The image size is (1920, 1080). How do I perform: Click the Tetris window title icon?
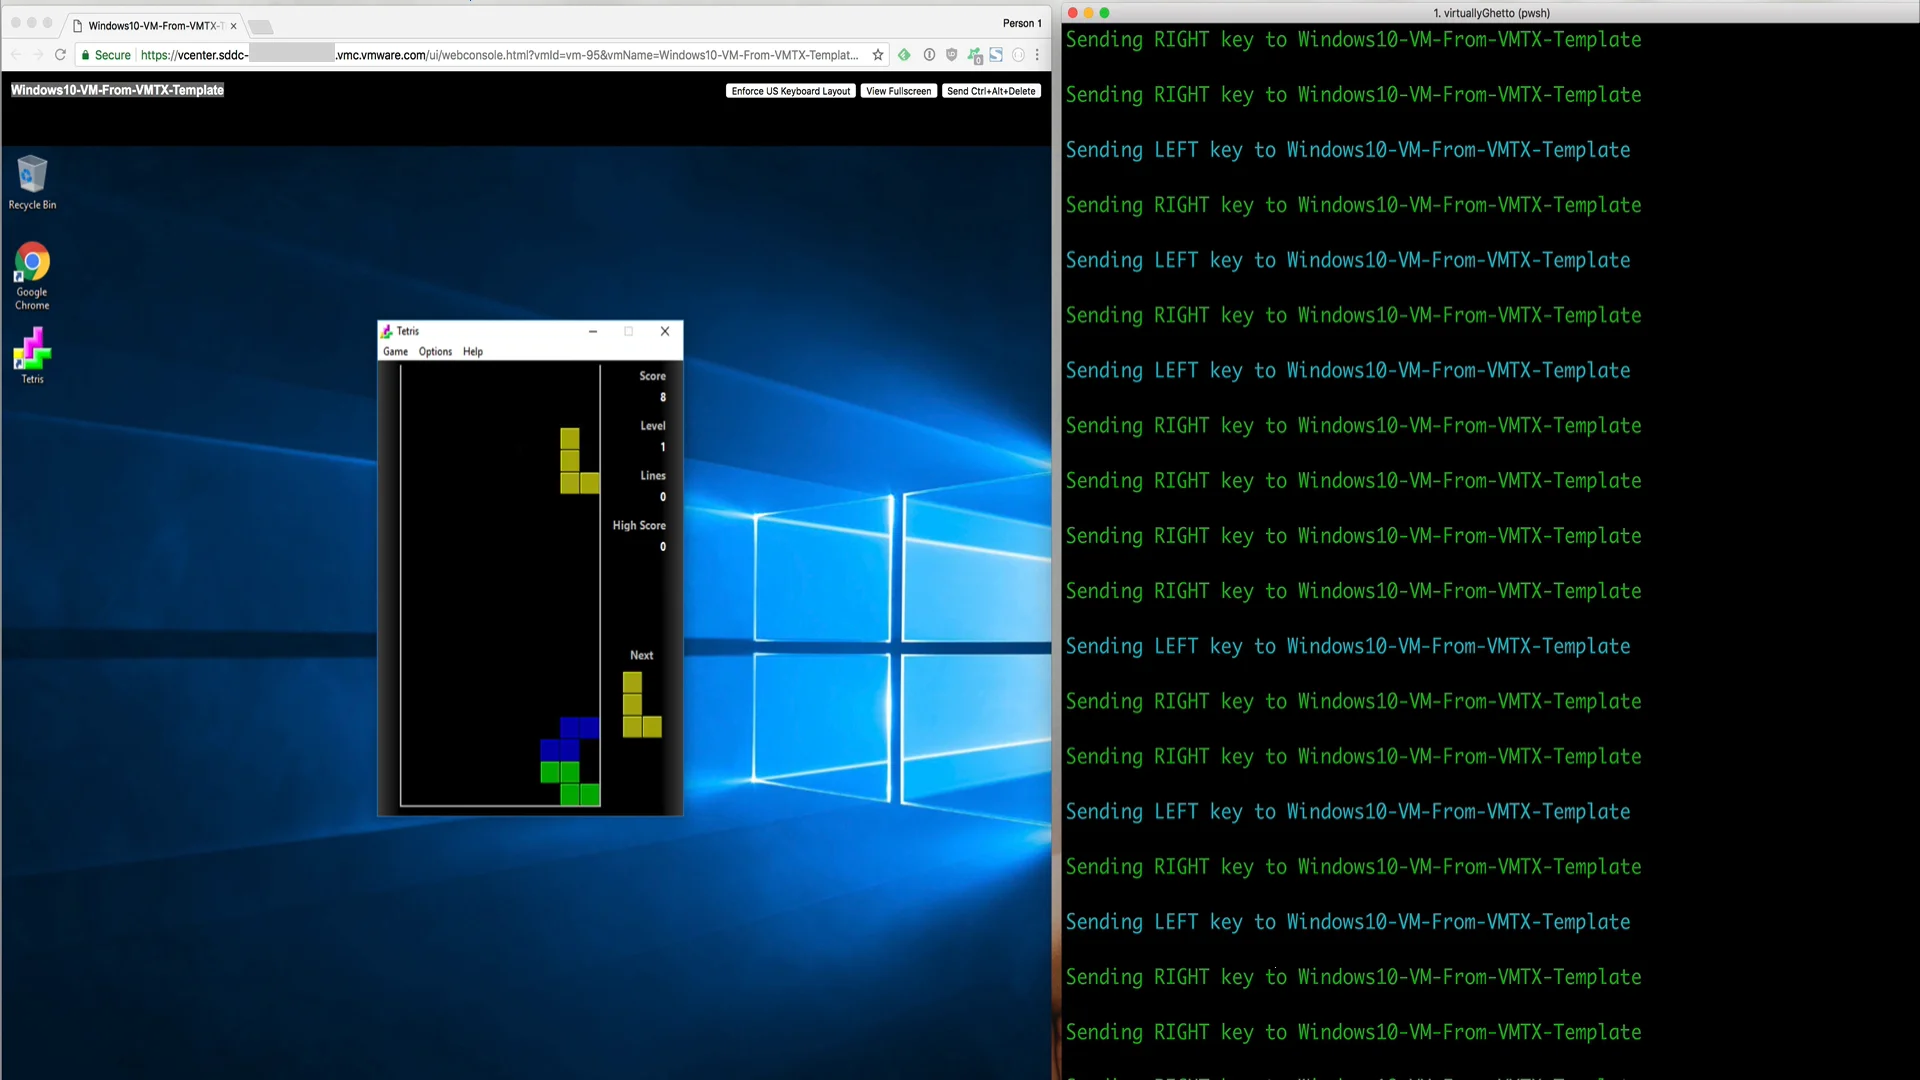pyautogui.click(x=387, y=331)
